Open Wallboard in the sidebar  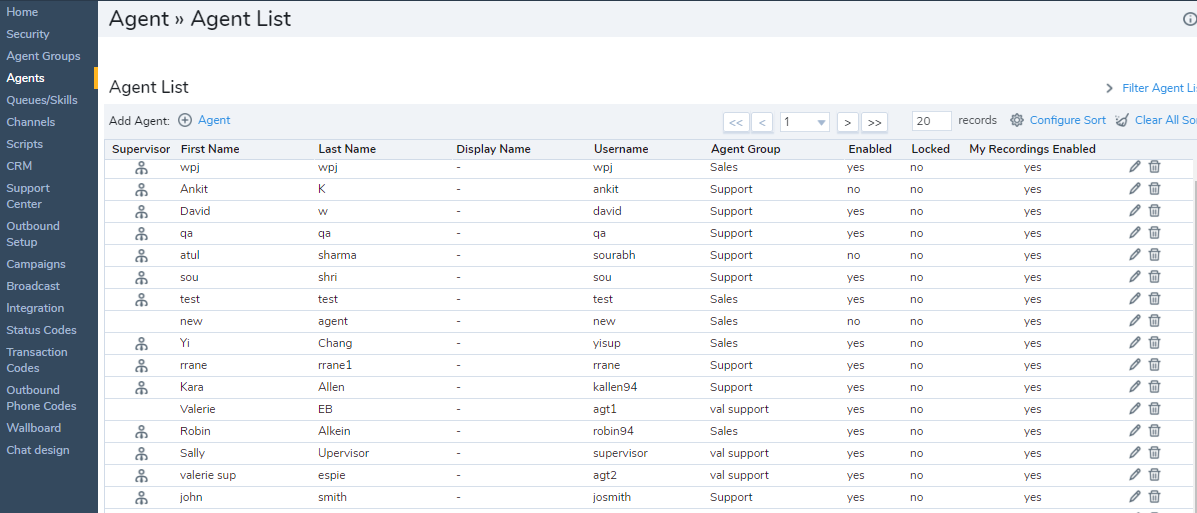pos(34,428)
